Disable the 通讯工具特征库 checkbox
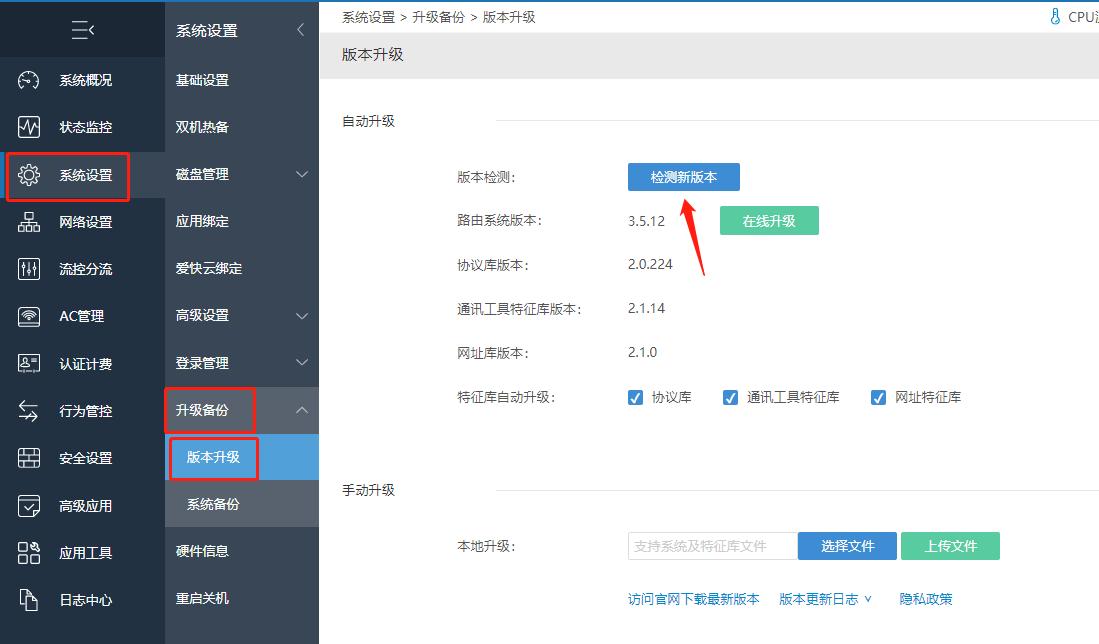 (x=731, y=397)
